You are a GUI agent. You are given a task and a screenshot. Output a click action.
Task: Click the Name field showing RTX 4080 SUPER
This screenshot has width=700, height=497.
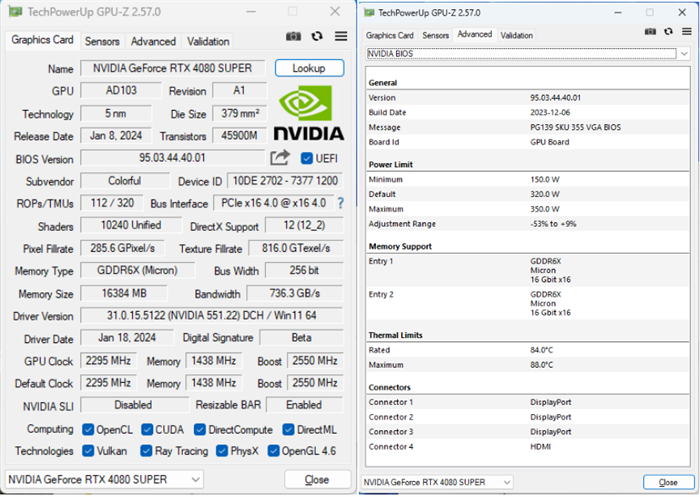(x=173, y=68)
